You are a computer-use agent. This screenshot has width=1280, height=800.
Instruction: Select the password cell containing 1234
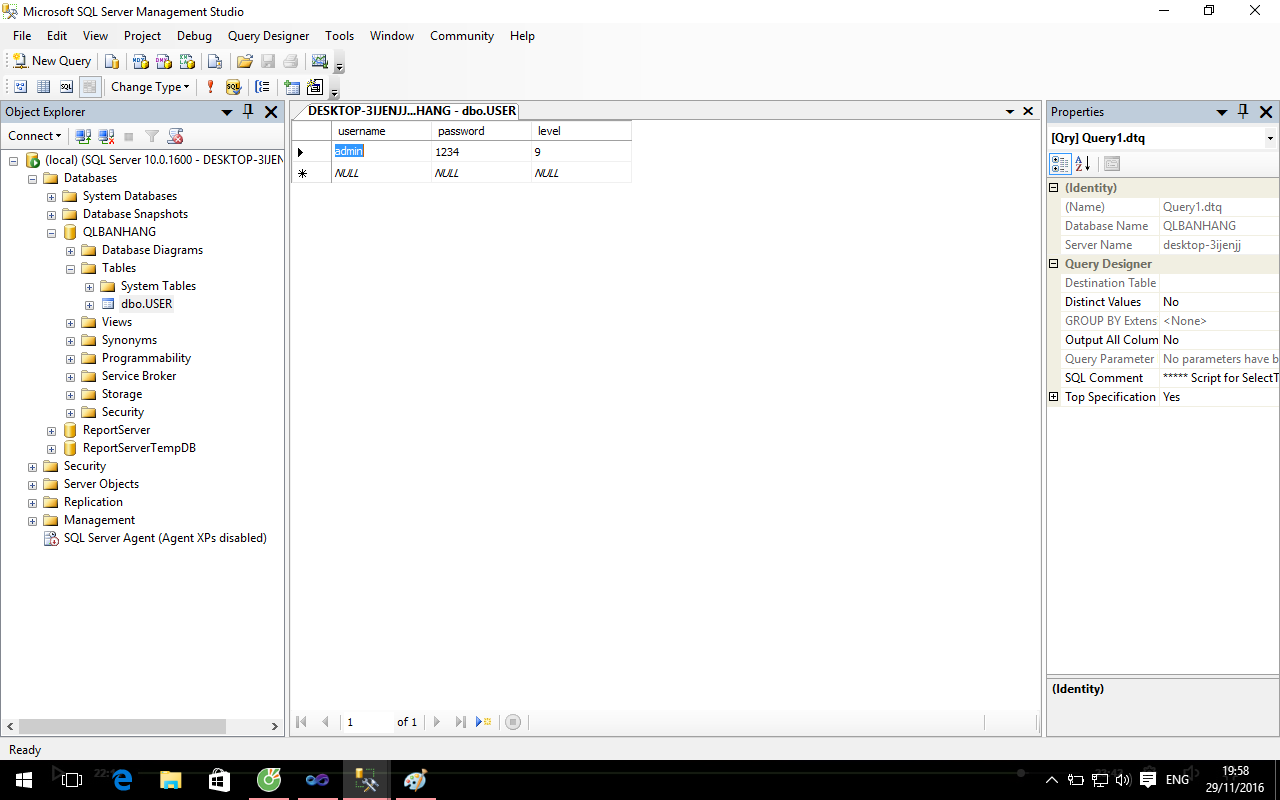tap(480, 152)
